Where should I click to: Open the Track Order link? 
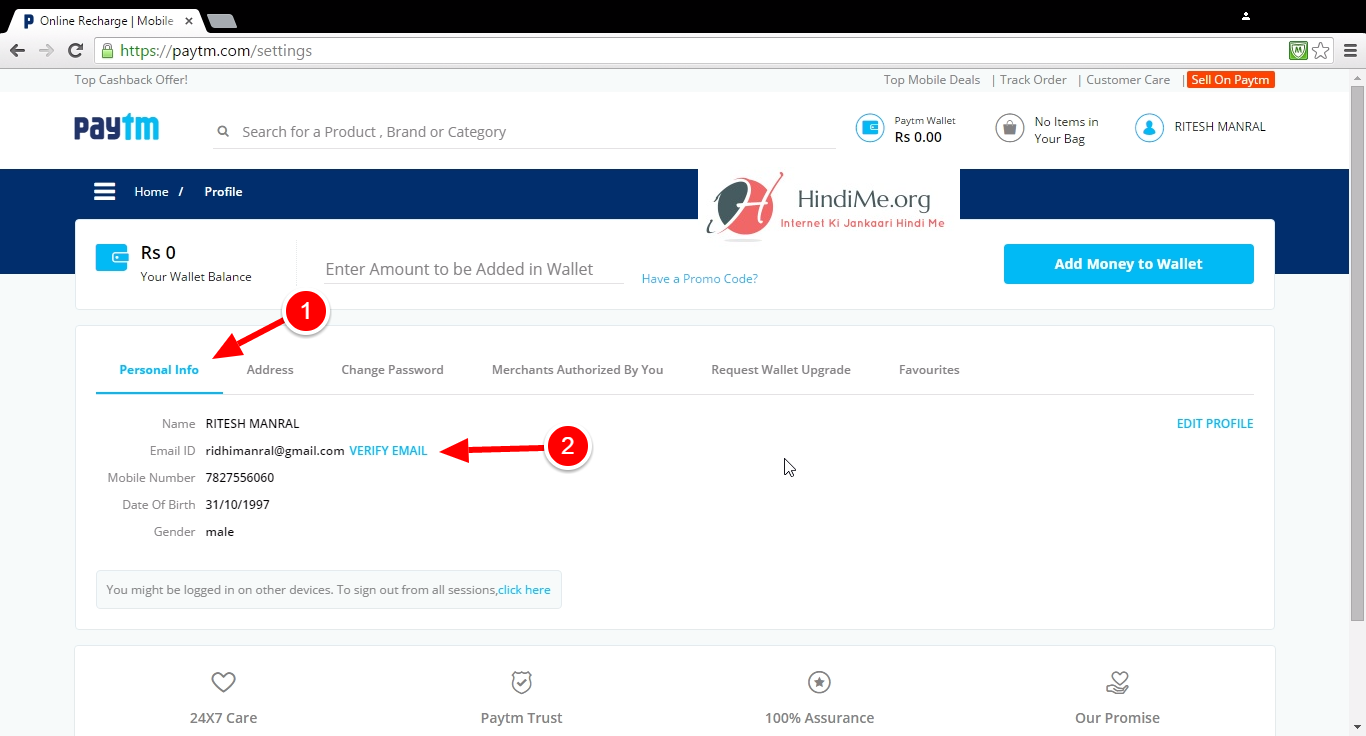(x=1033, y=80)
